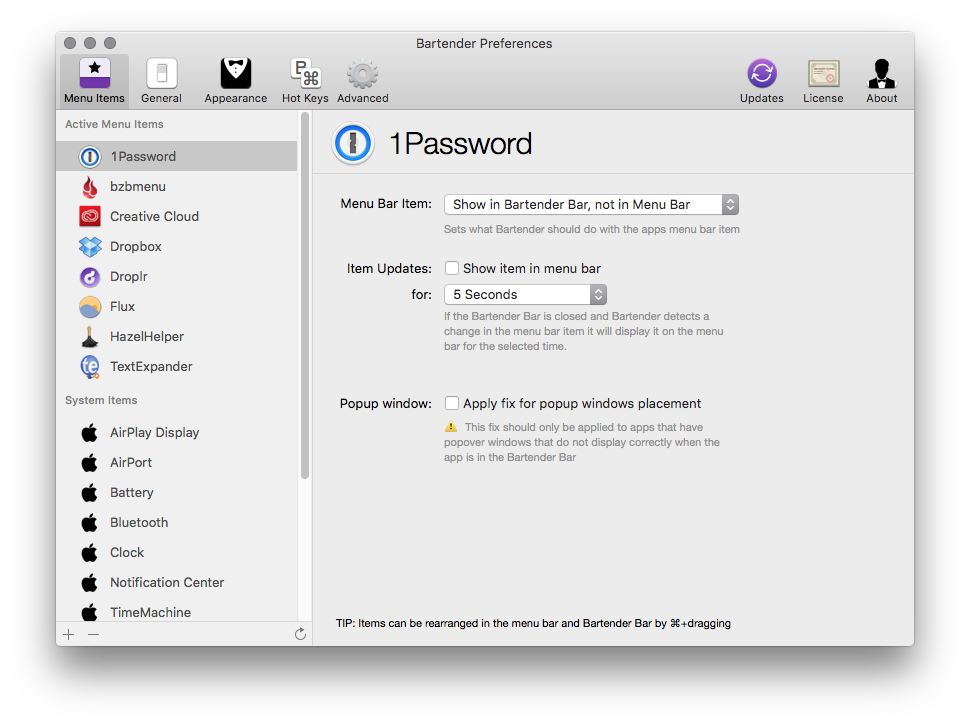Open the Menu Items preferences tab
970x726 pixels.
[x=95, y=81]
